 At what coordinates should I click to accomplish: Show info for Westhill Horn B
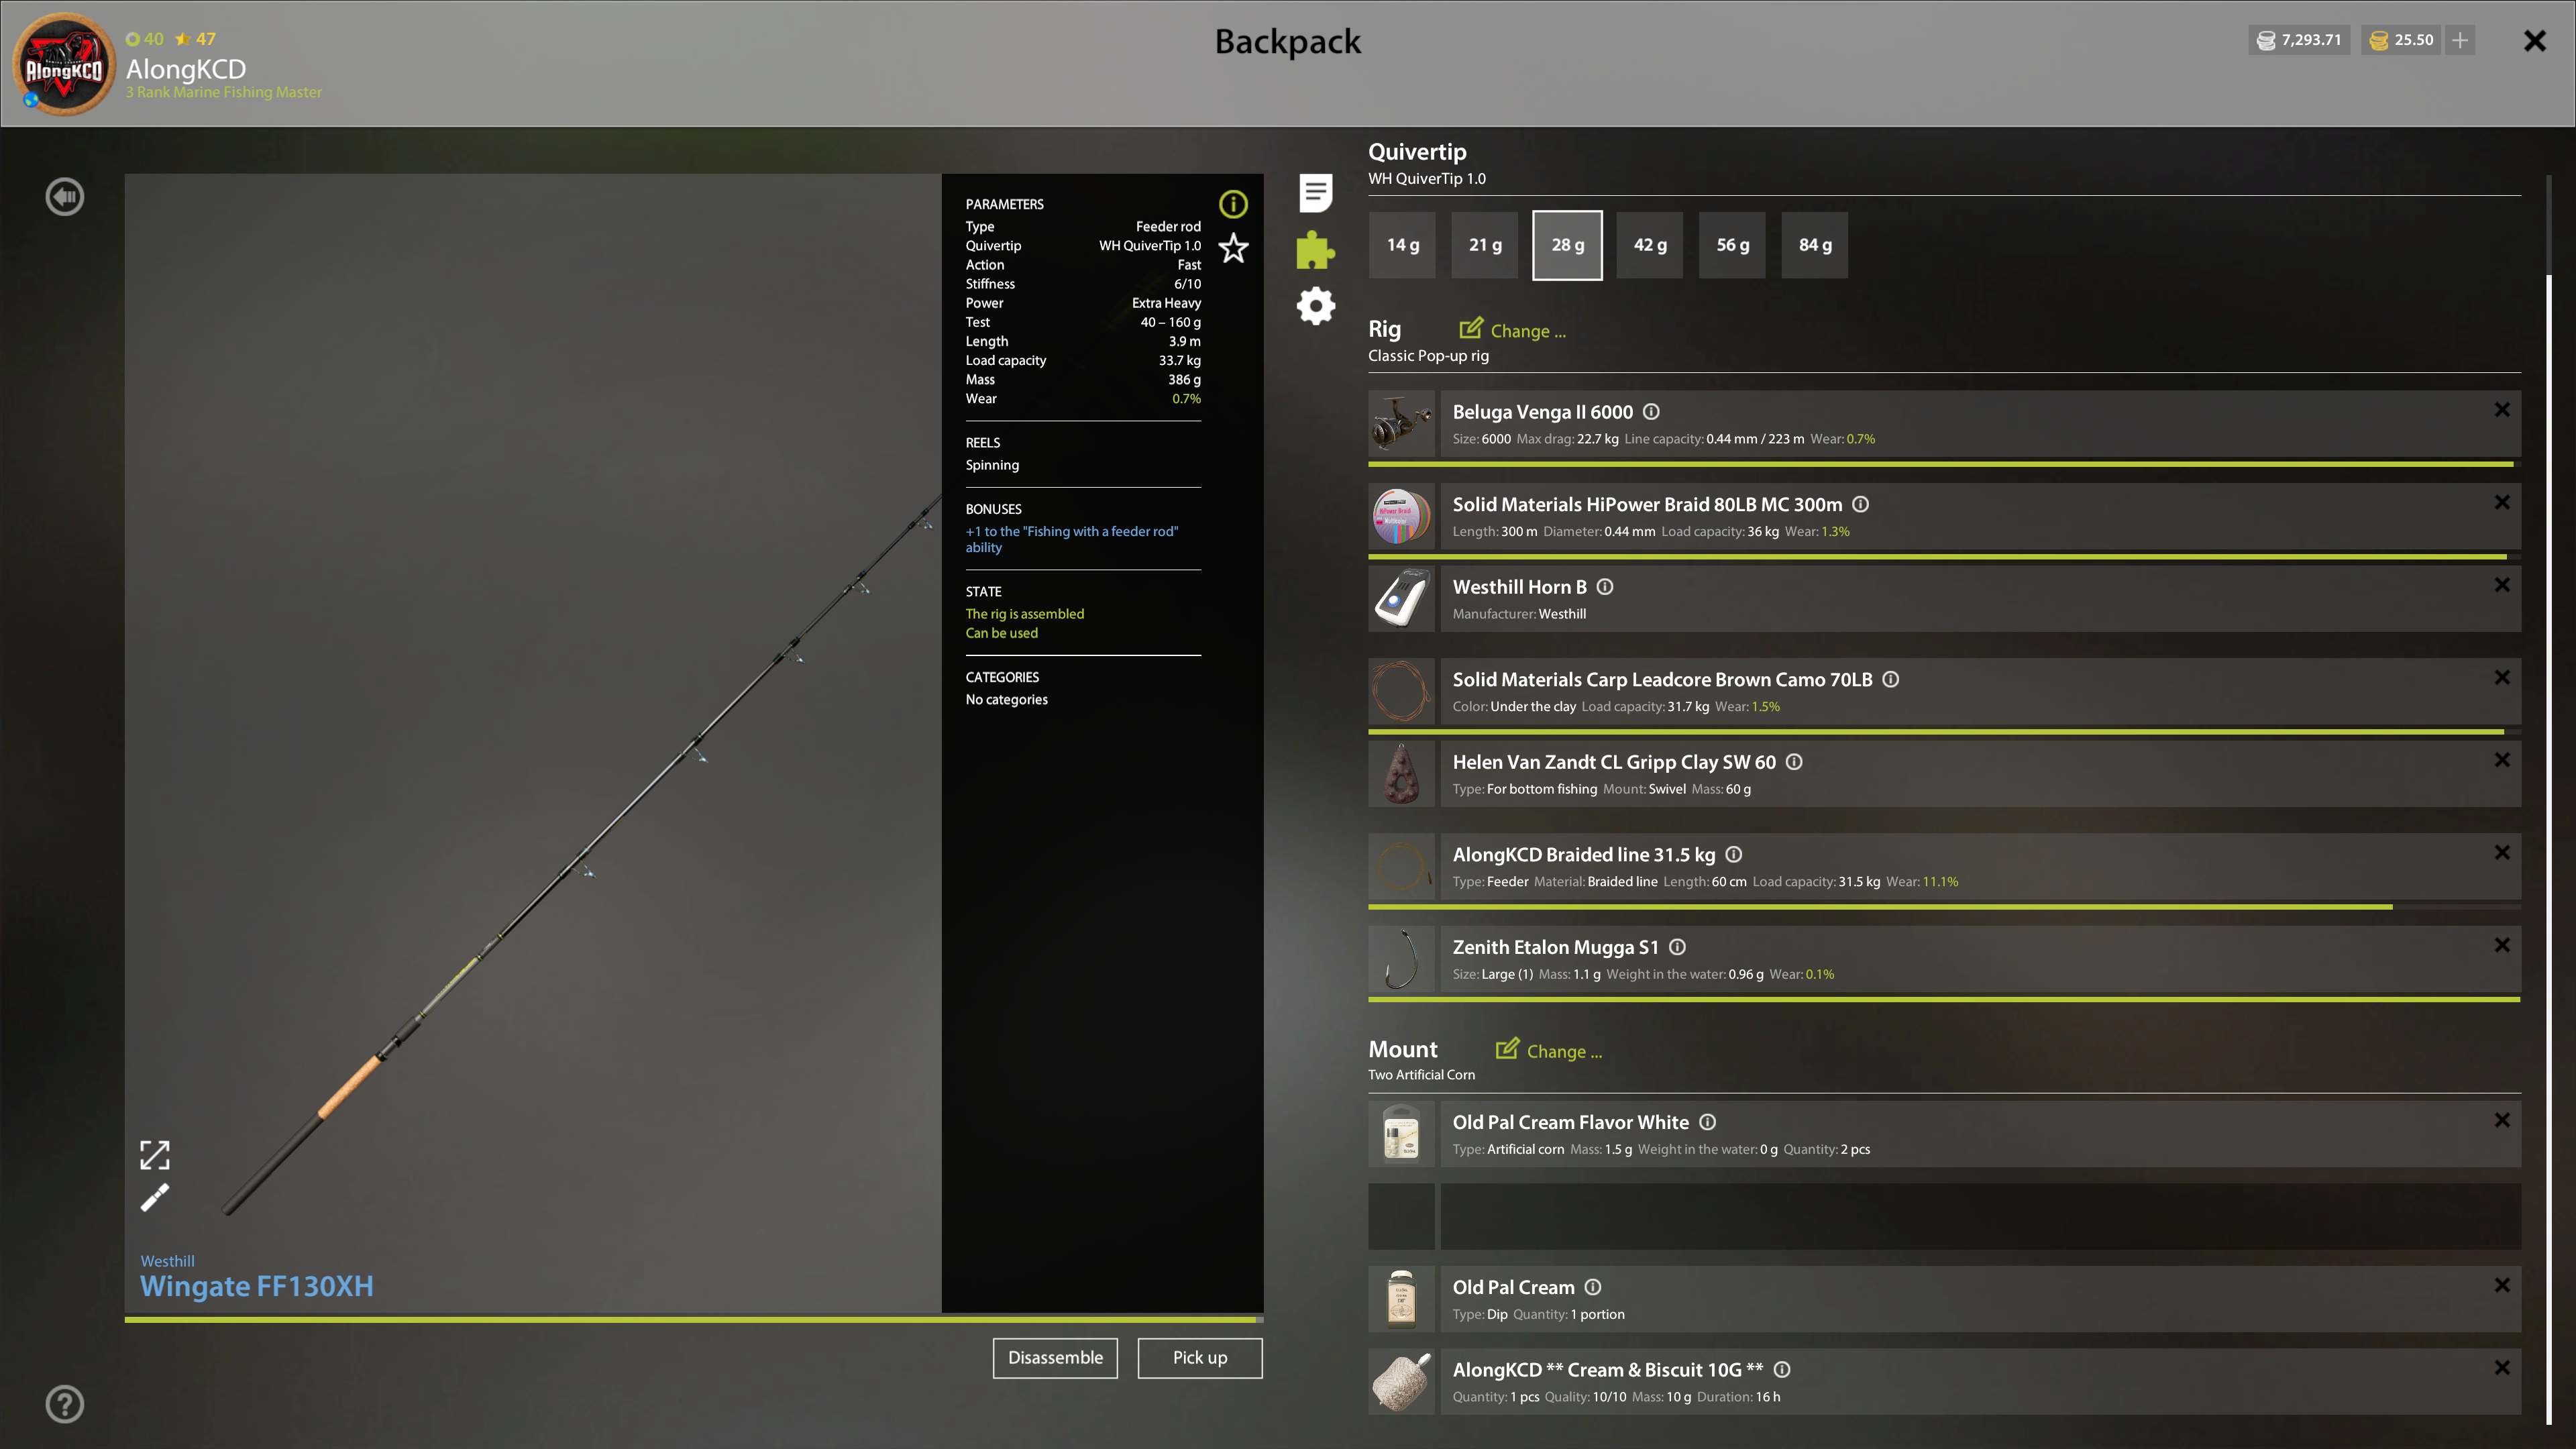click(1605, 587)
